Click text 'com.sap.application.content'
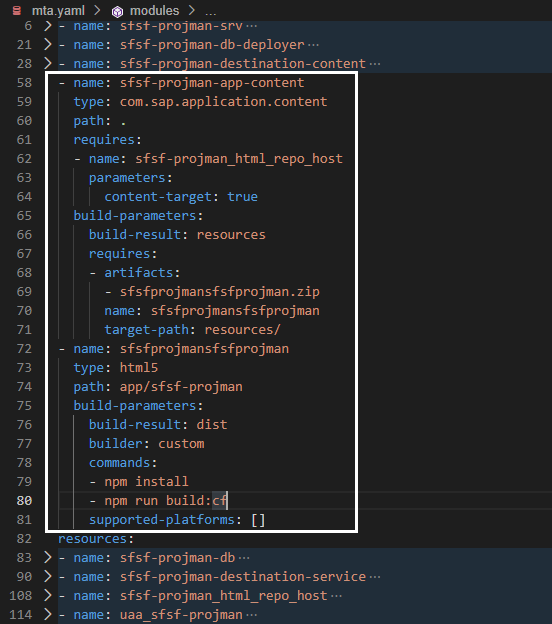The width and height of the screenshot is (552, 624). tap(224, 102)
